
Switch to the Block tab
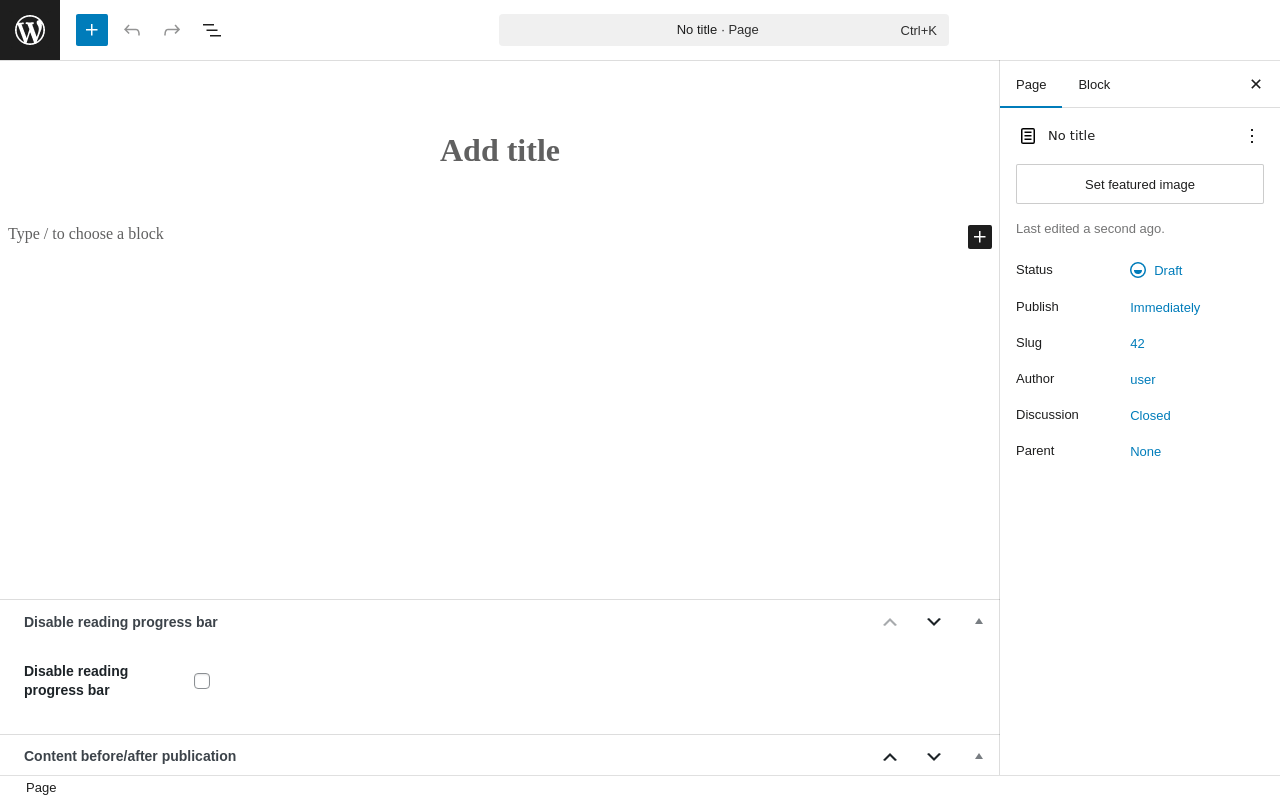(1094, 85)
